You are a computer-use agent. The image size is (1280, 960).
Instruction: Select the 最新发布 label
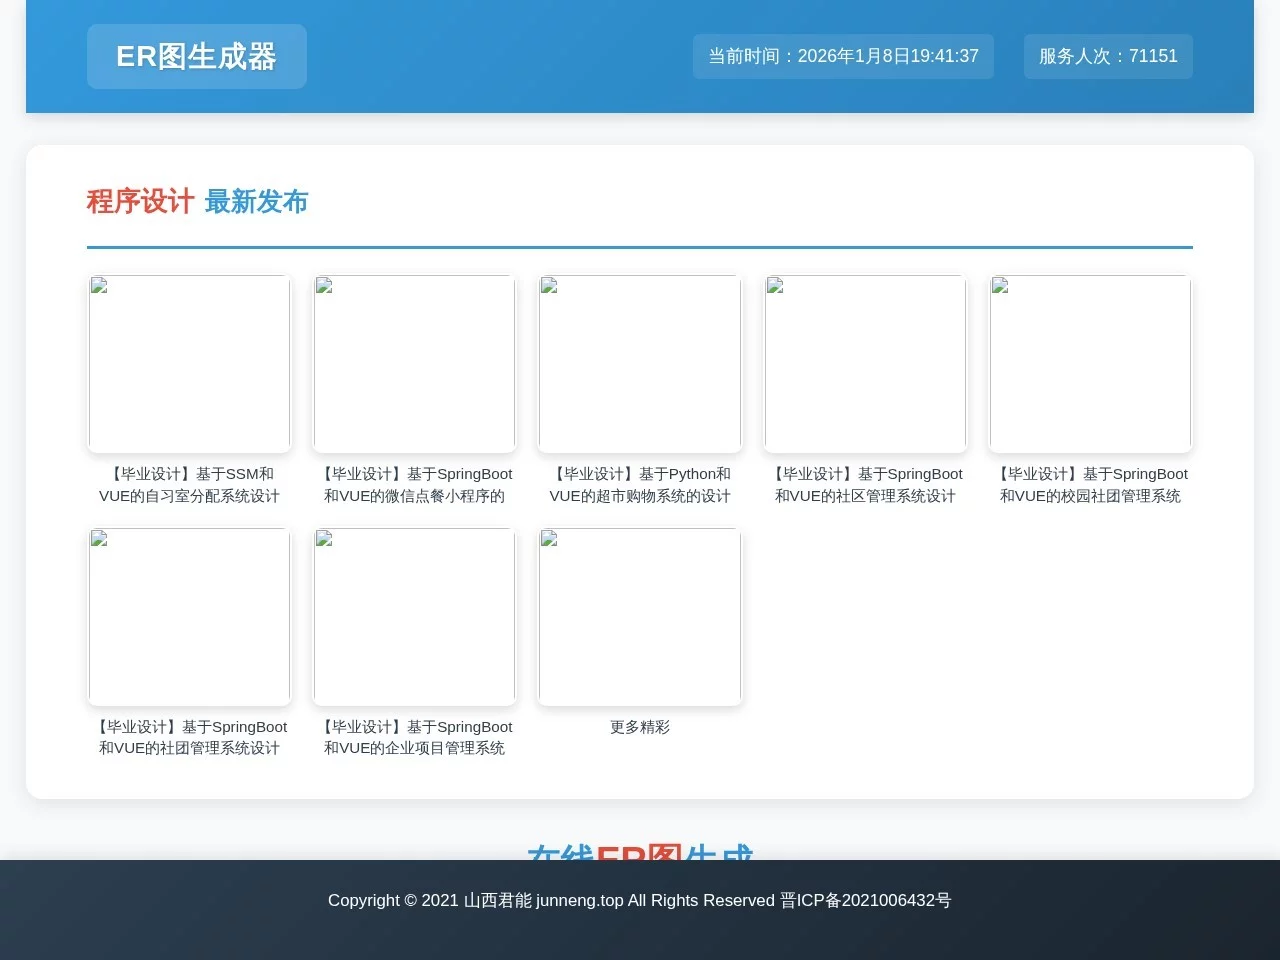click(x=256, y=201)
